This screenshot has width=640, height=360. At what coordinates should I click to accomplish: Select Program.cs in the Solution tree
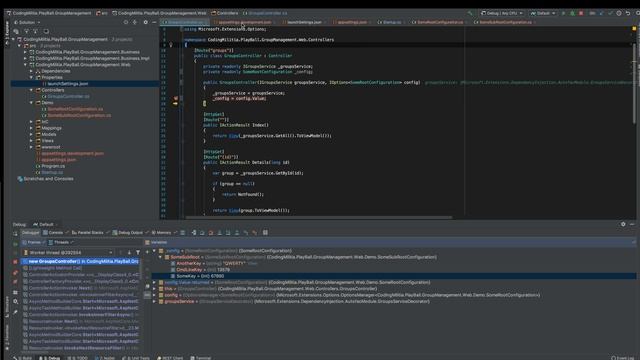click(x=53, y=166)
